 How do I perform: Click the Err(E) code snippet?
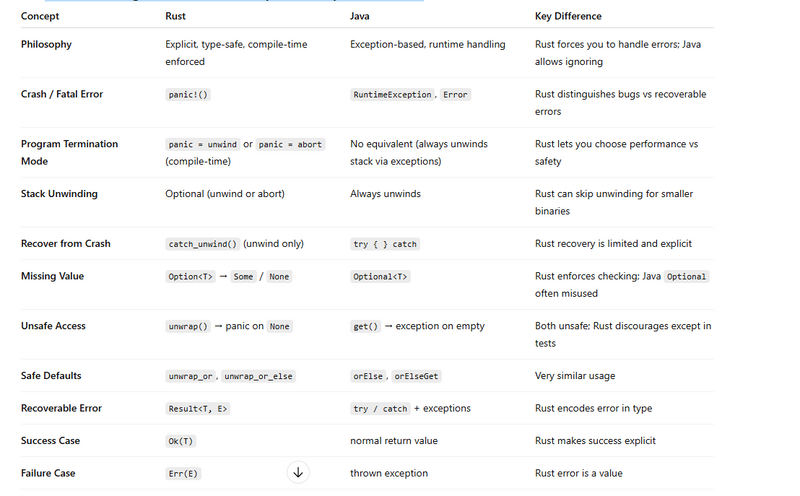point(183,473)
